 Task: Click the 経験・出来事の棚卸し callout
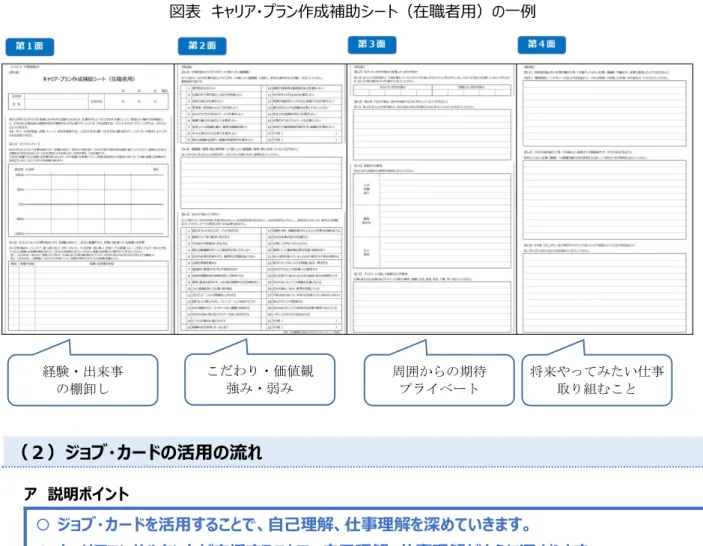[83, 380]
